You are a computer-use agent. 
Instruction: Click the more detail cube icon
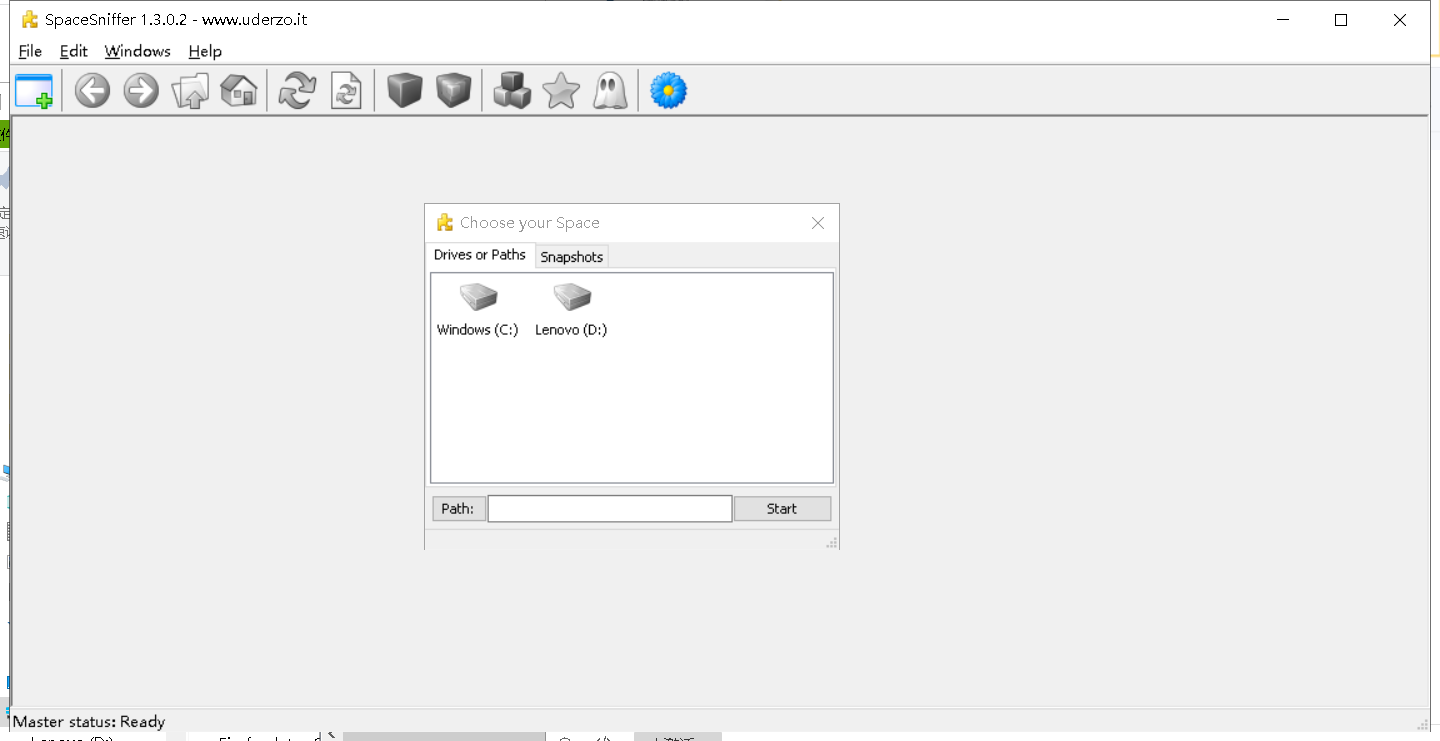(453, 91)
